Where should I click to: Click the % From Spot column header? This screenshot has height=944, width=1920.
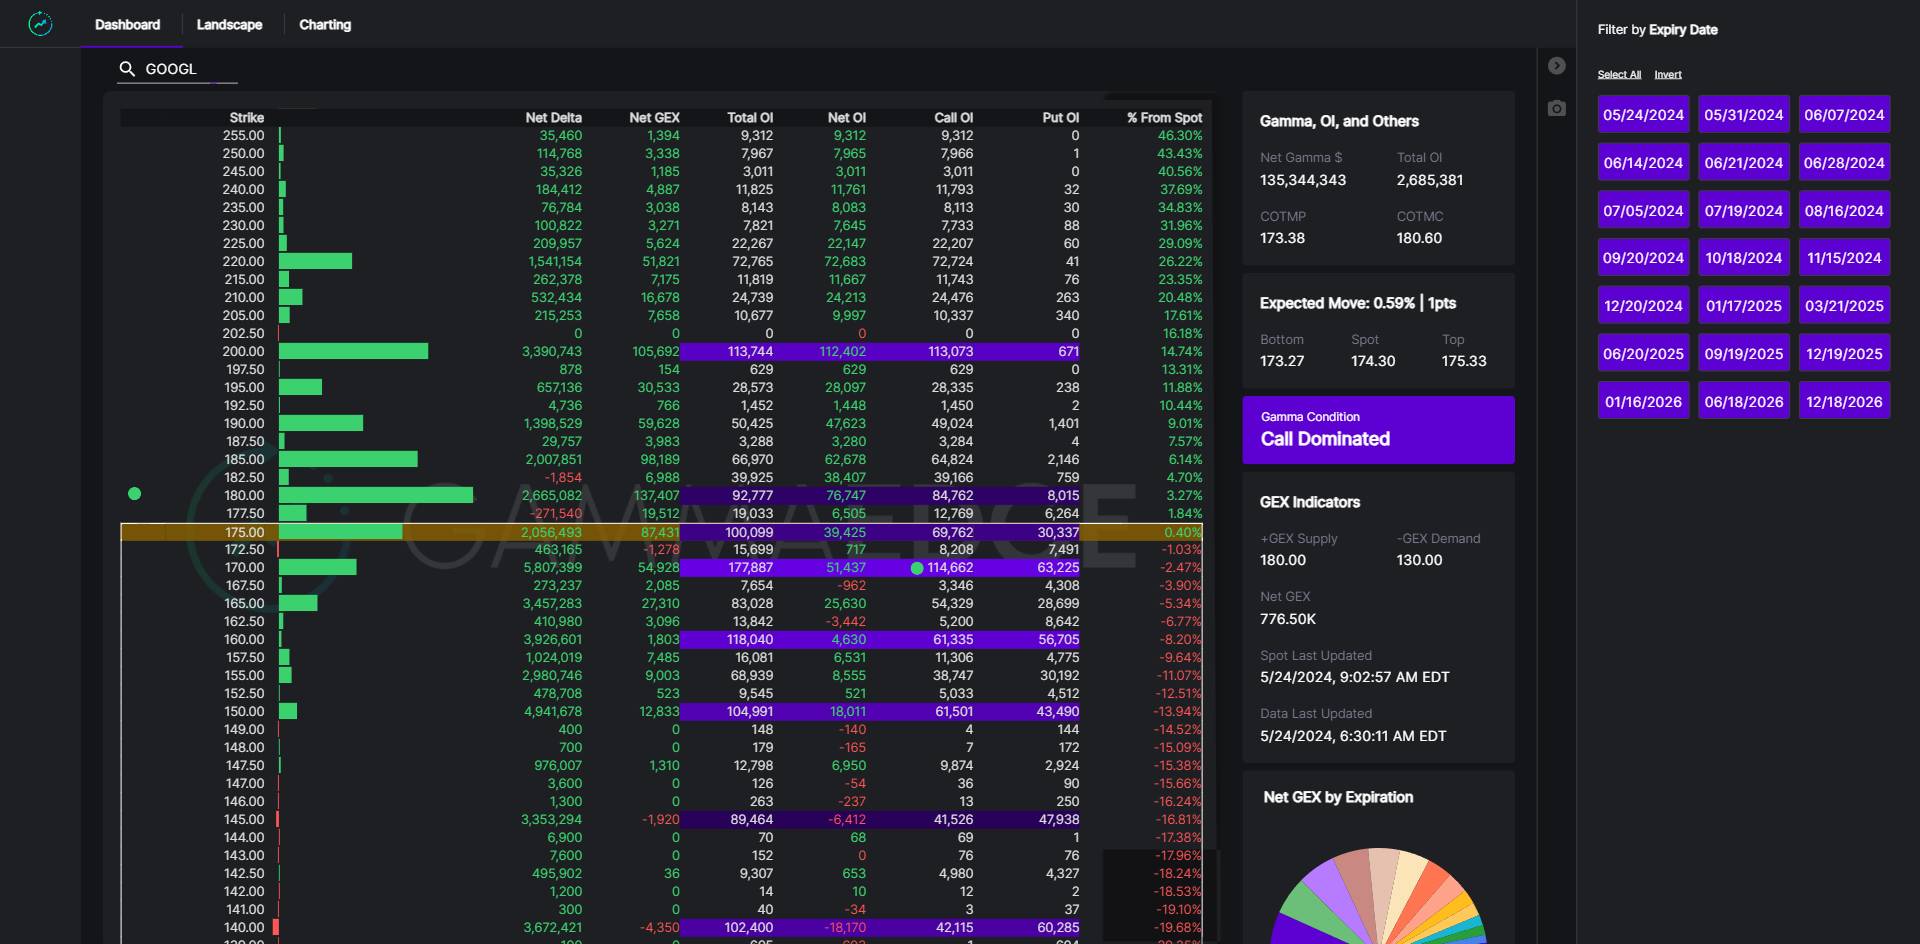1164,118
